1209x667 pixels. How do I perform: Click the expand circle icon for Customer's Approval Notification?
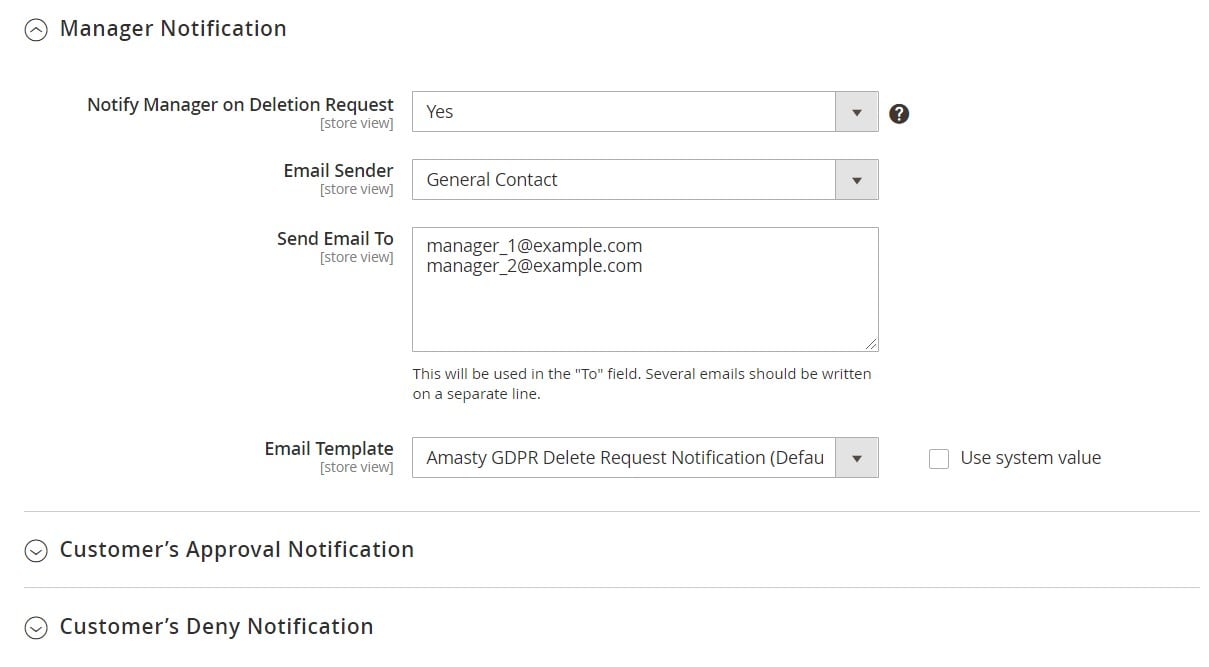[36, 551]
